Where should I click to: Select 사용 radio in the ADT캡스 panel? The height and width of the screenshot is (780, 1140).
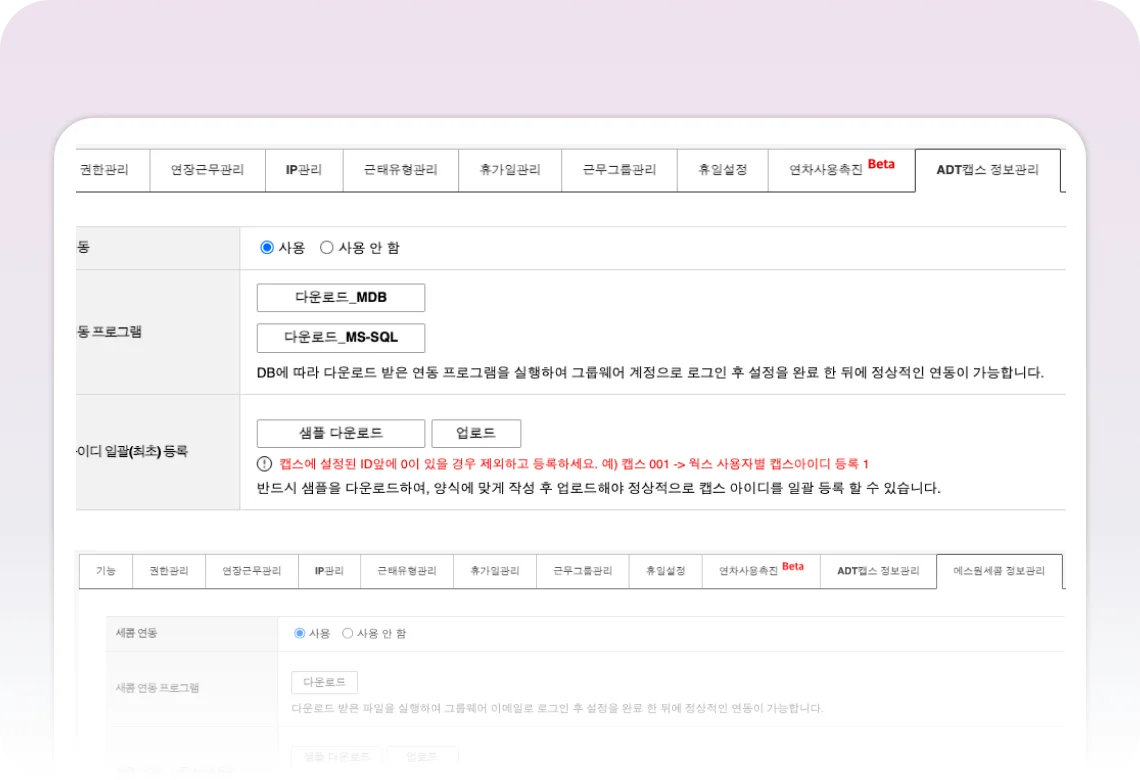point(267,247)
